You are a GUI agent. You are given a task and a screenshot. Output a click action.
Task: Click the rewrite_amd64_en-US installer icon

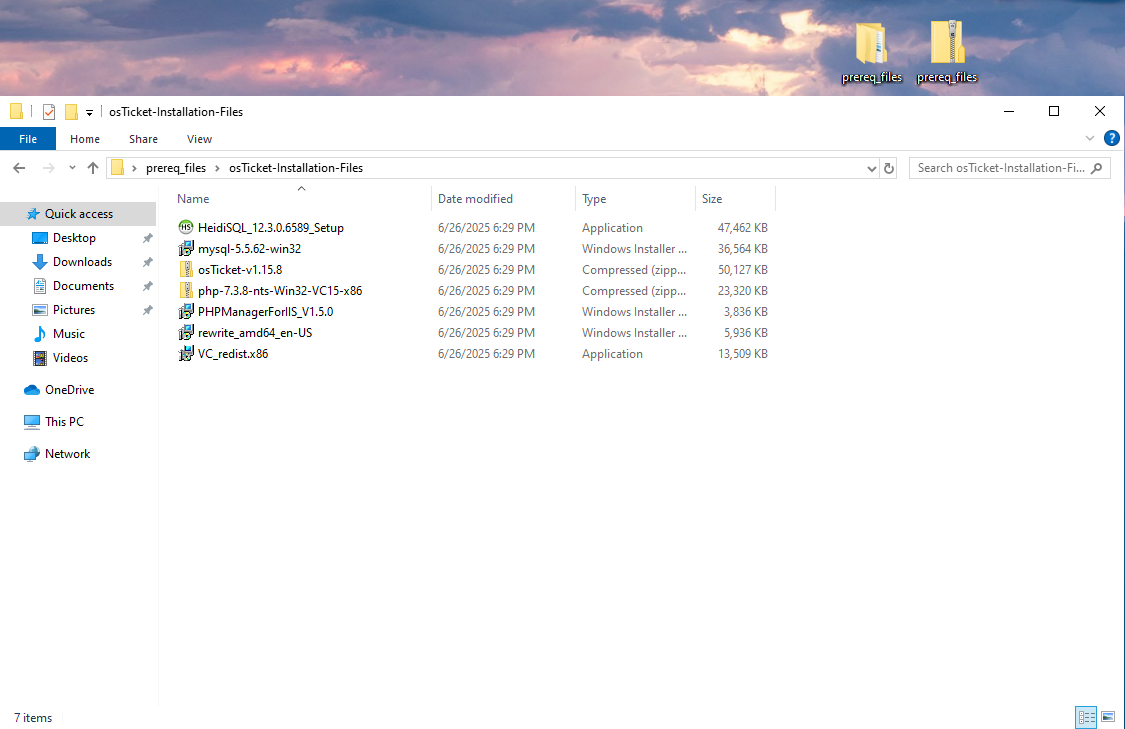click(x=186, y=332)
